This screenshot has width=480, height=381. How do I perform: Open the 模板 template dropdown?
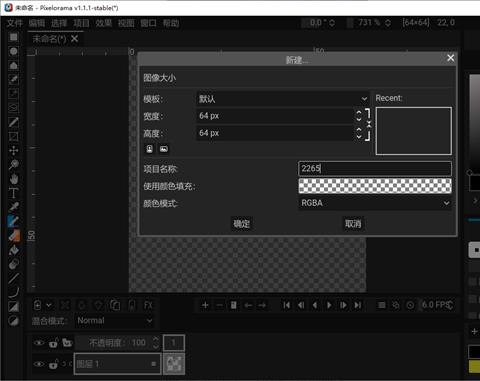click(x=283, y=99)
